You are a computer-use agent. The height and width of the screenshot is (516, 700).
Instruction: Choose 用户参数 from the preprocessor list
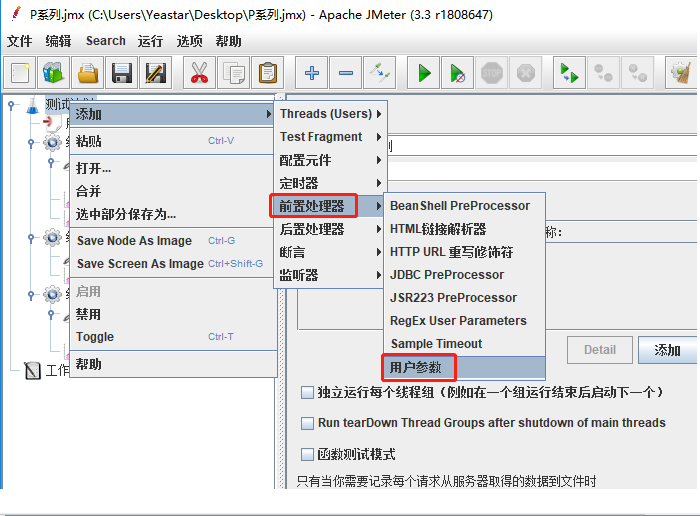[465, 367]
